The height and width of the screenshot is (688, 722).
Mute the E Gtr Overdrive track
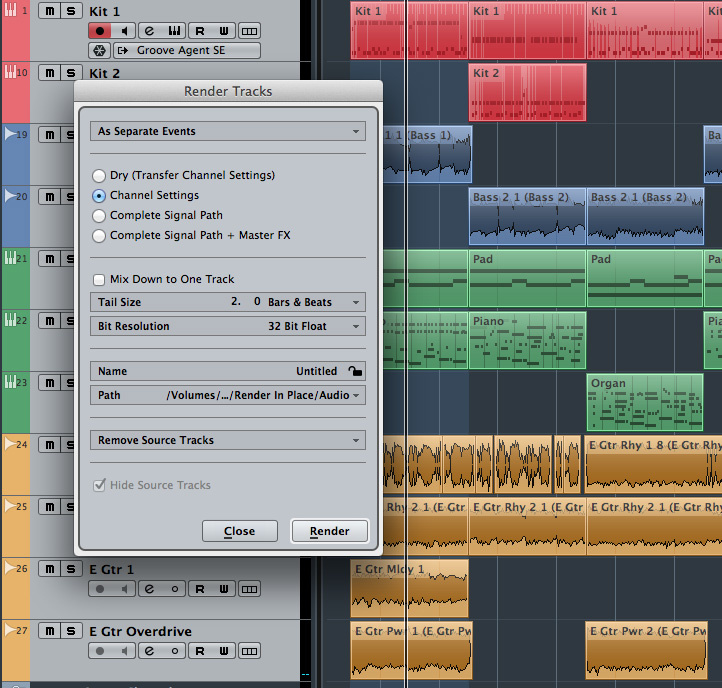(48, 631)
